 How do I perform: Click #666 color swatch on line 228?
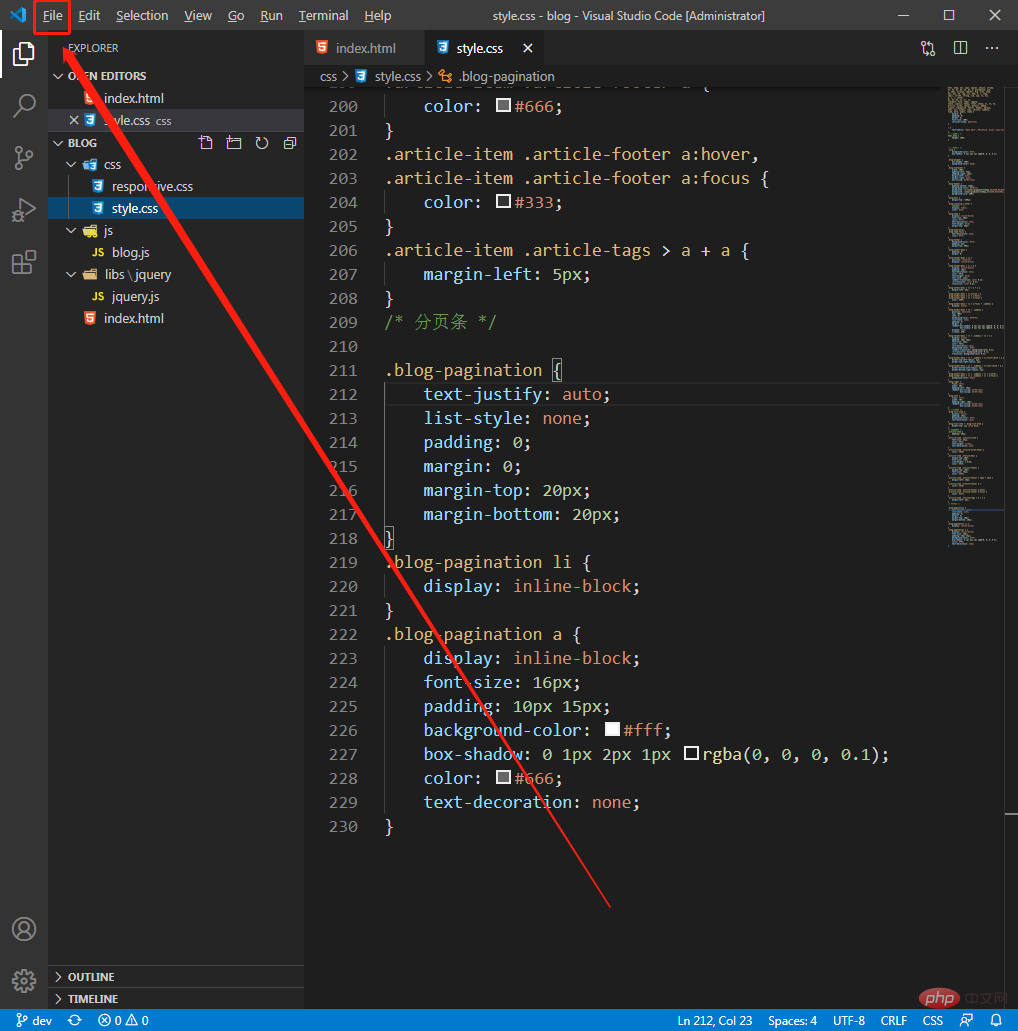pos(503,777)
